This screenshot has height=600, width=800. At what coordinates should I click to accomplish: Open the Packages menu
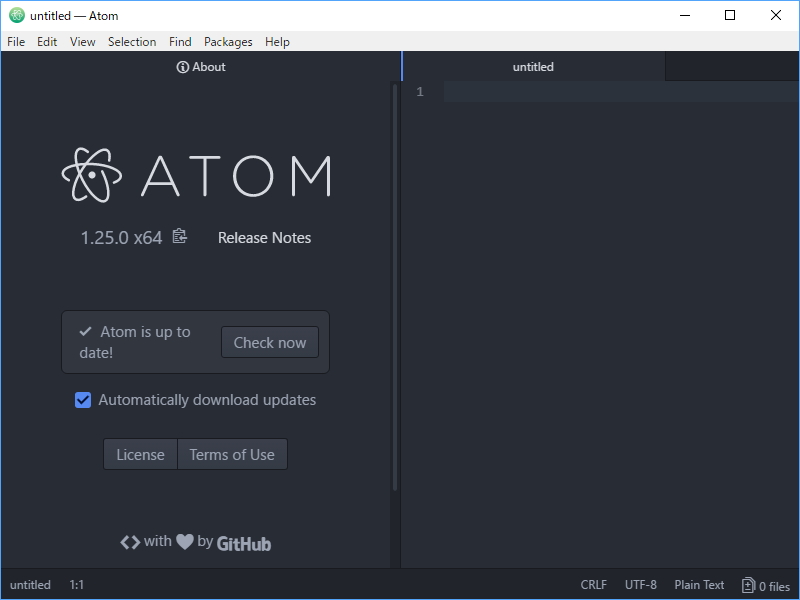tap(228, 42)
